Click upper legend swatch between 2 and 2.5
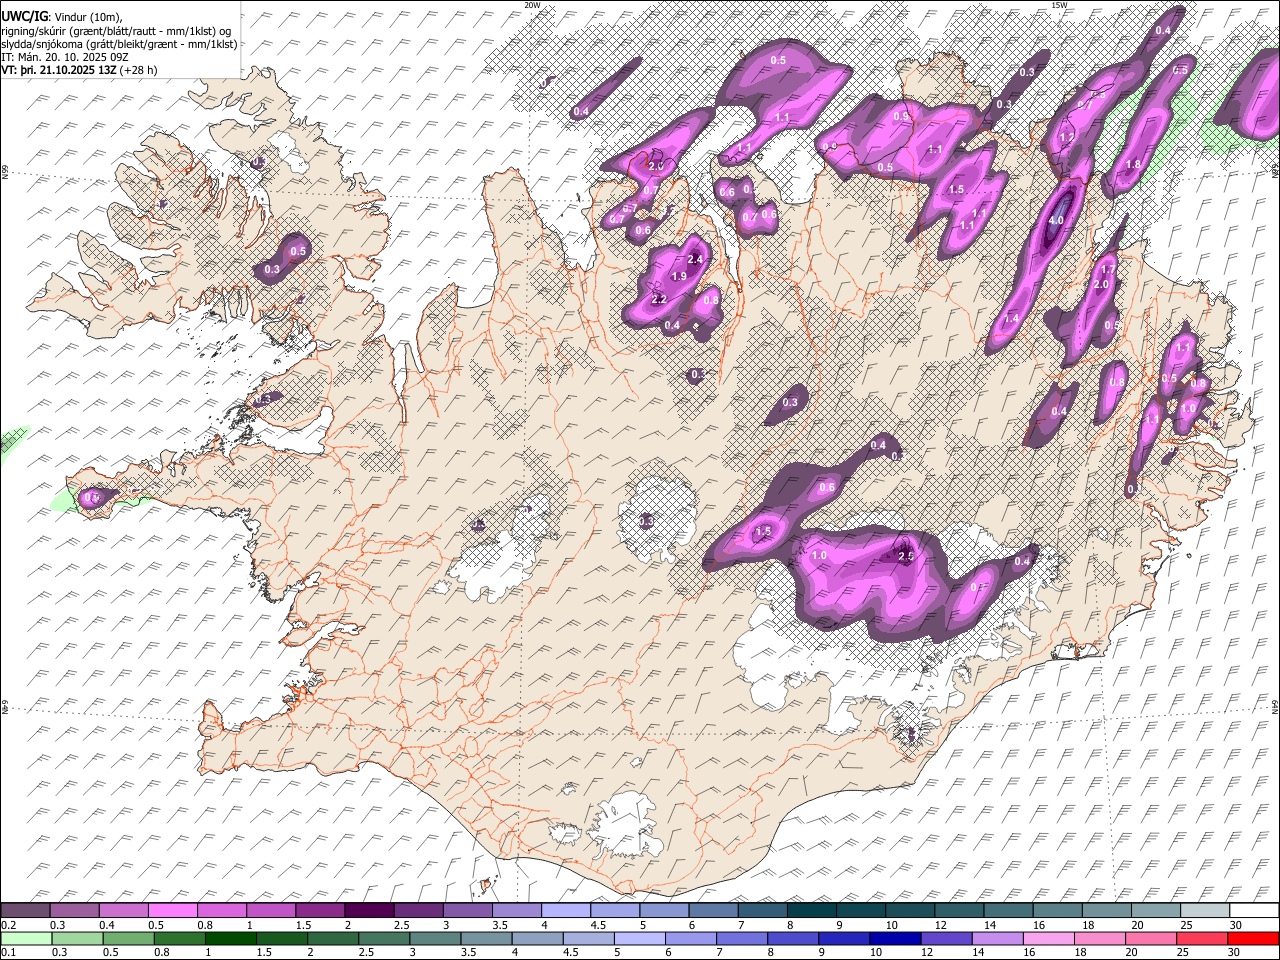The width and height of the screenshot is (1280, 960). pyautogui.click(x=369, y=911)
